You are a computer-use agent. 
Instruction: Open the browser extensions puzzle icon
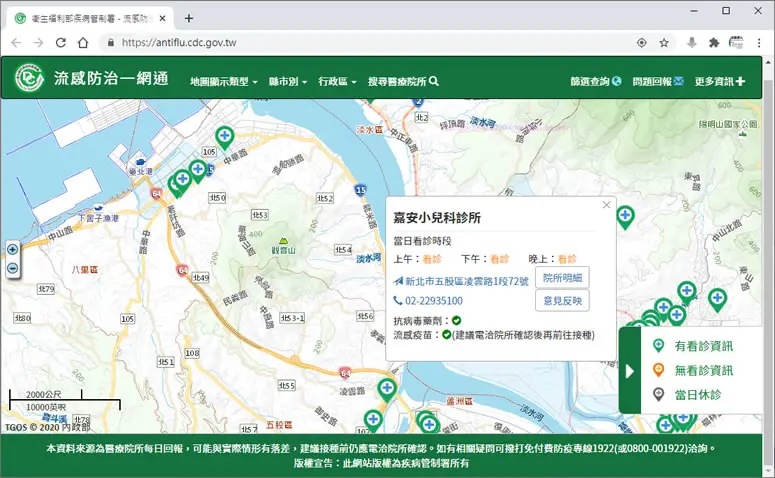tap(714, 43)
